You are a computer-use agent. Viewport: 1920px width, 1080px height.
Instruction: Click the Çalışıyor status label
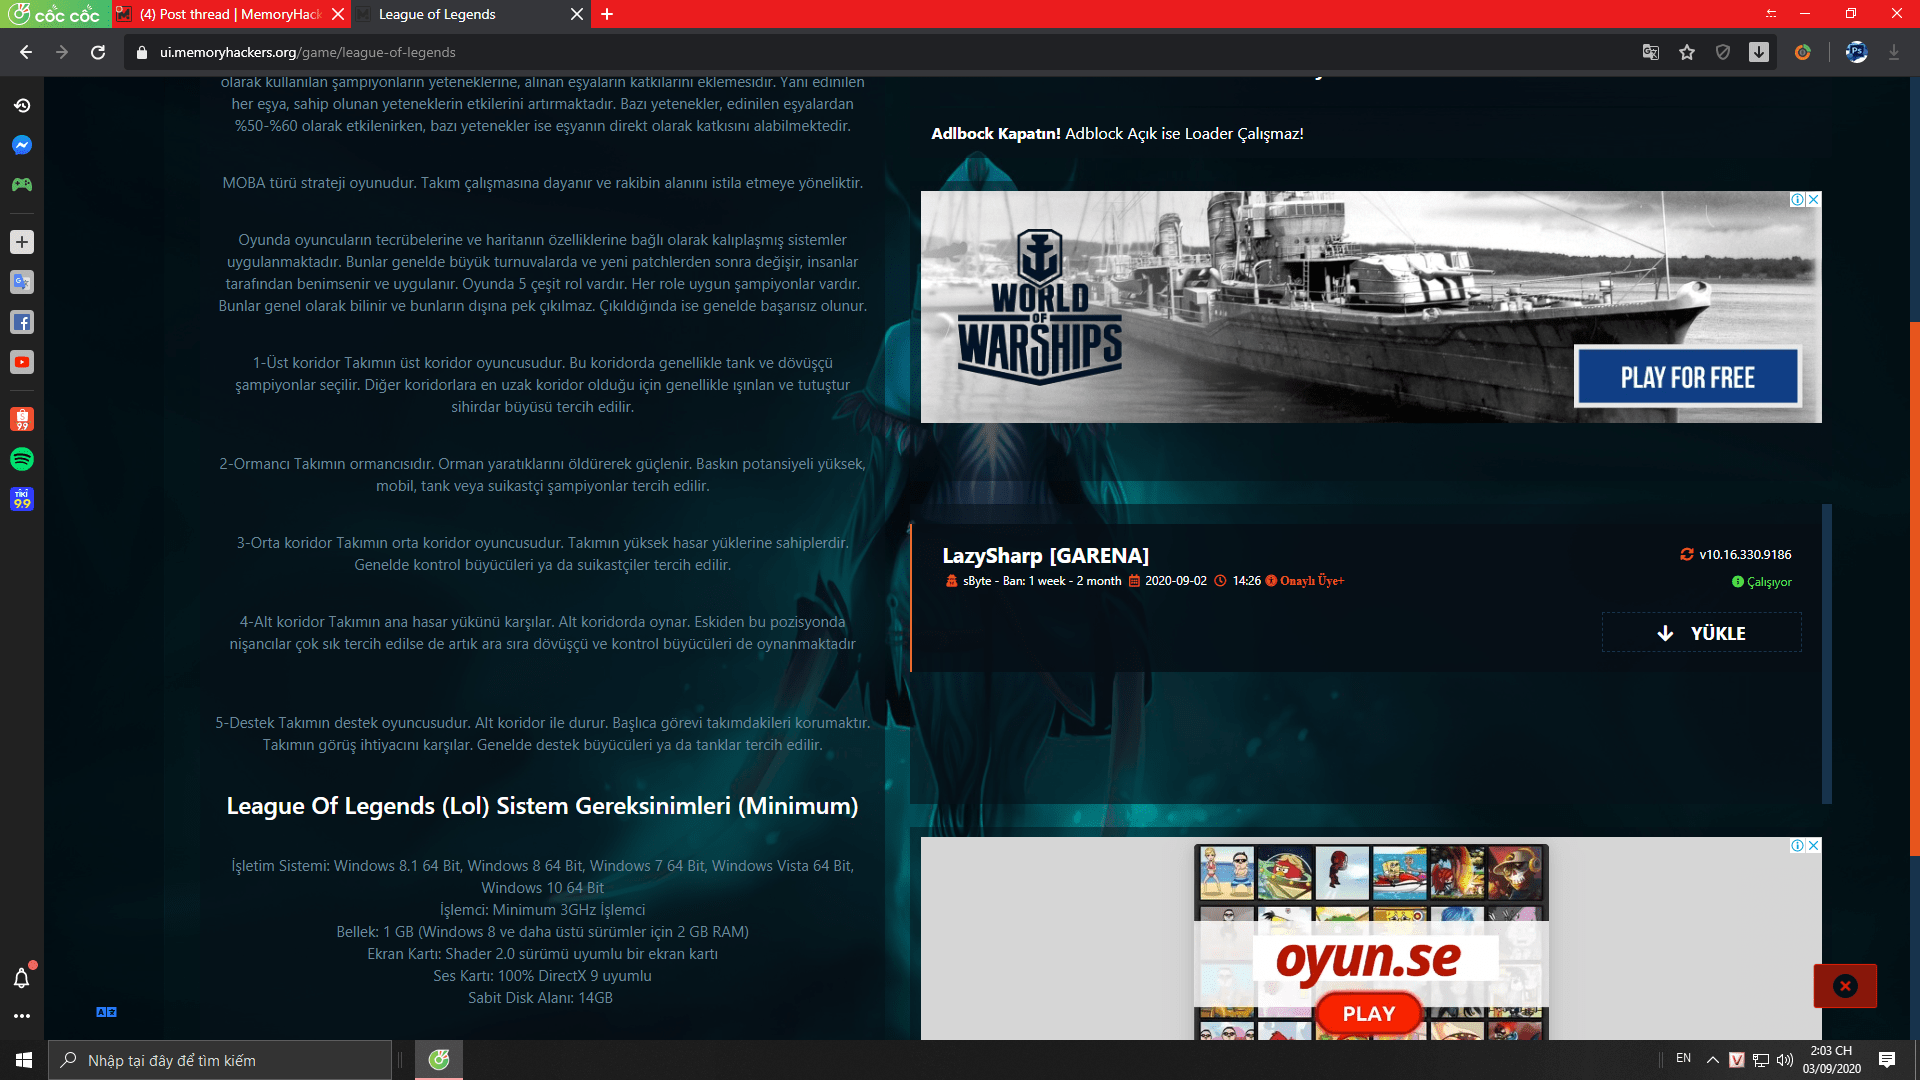[1769, 582]
